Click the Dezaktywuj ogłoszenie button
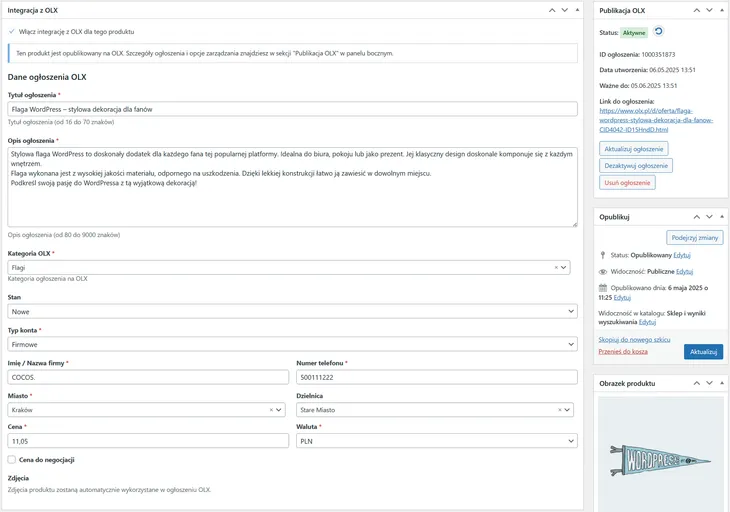 point(636,166)
